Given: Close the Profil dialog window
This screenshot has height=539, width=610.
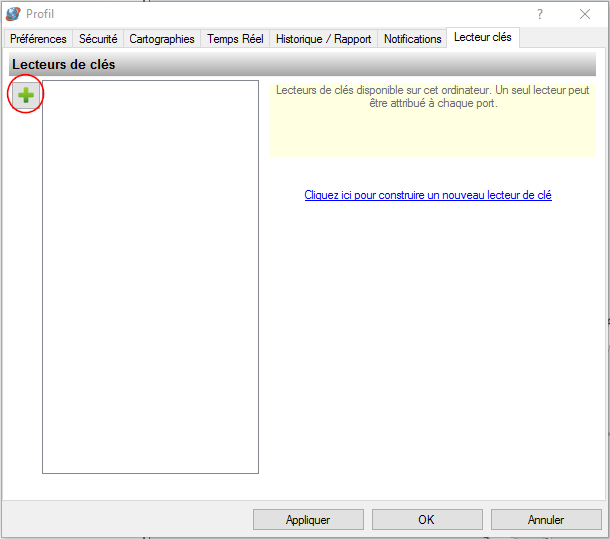Looking at the screenshot, I should tap(585, 14).
